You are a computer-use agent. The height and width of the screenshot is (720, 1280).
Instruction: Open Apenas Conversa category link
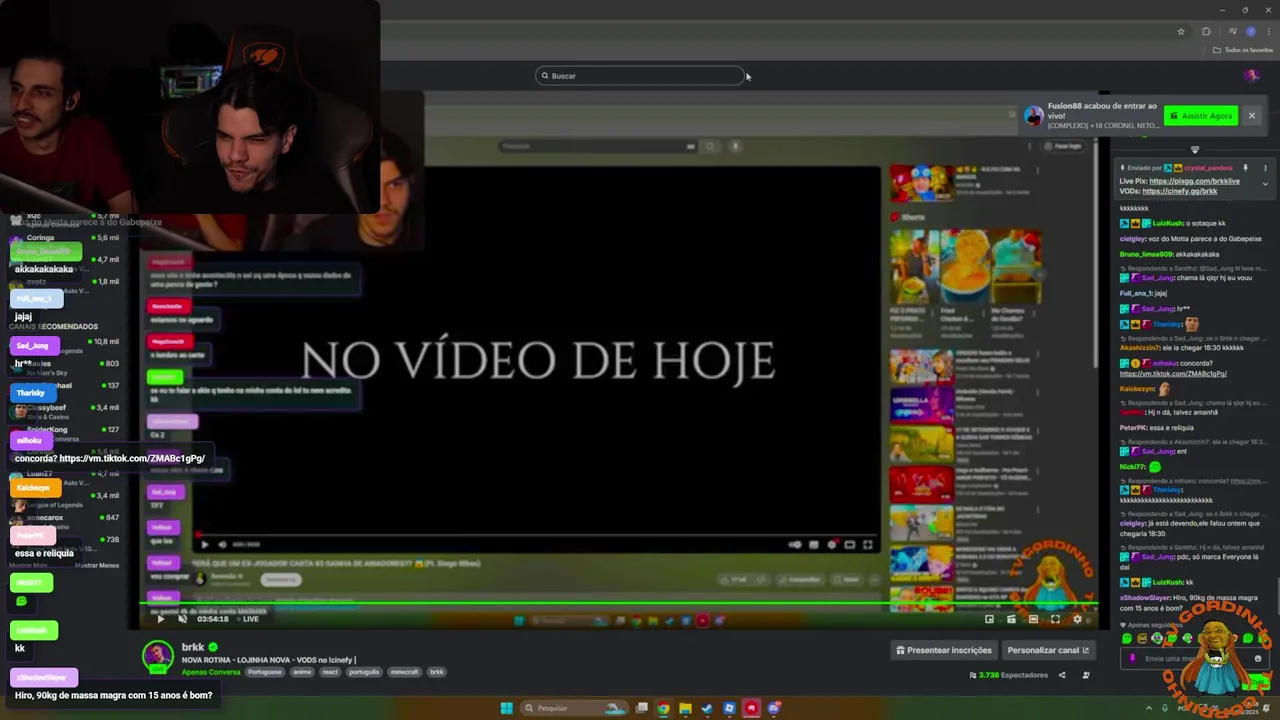coord(211,672)
